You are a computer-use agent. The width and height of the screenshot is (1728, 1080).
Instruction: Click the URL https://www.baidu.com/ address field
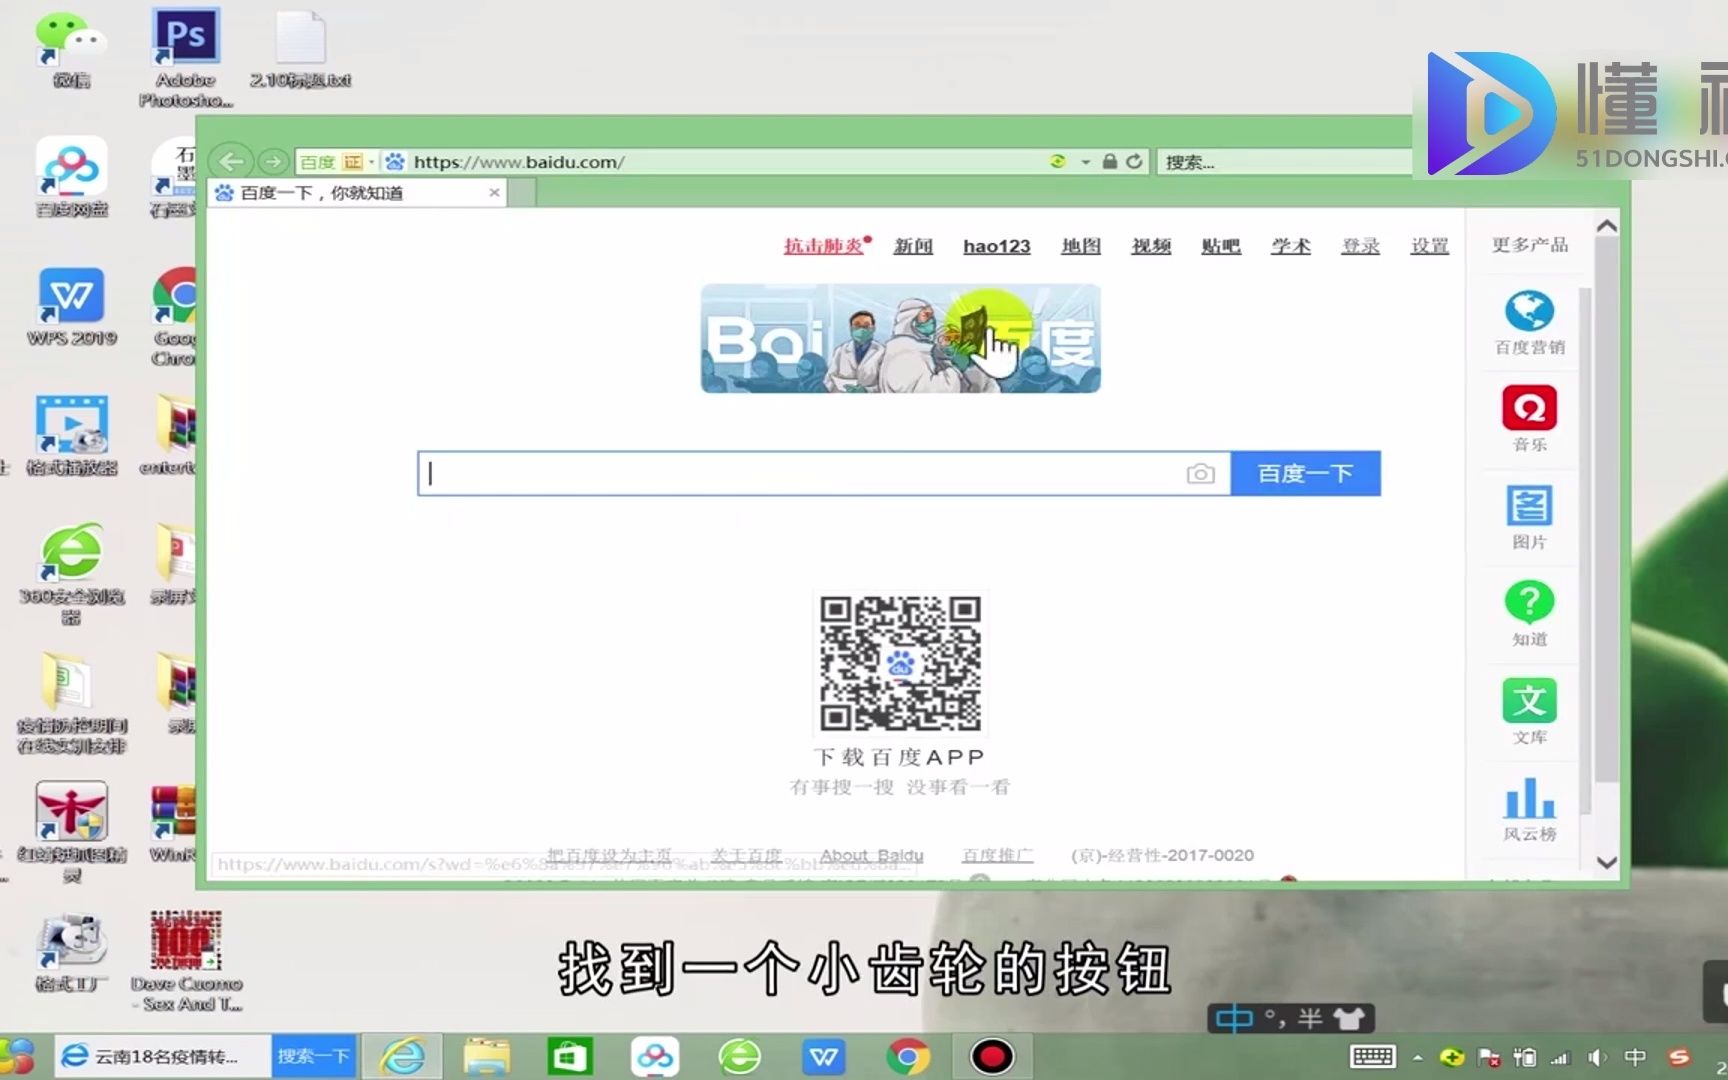pos(724,162)
